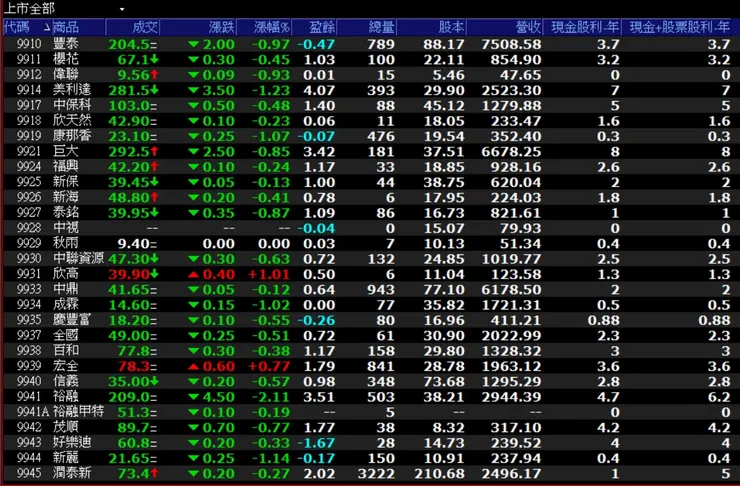
Task: Select stock name 美利達
Action: 72,90
